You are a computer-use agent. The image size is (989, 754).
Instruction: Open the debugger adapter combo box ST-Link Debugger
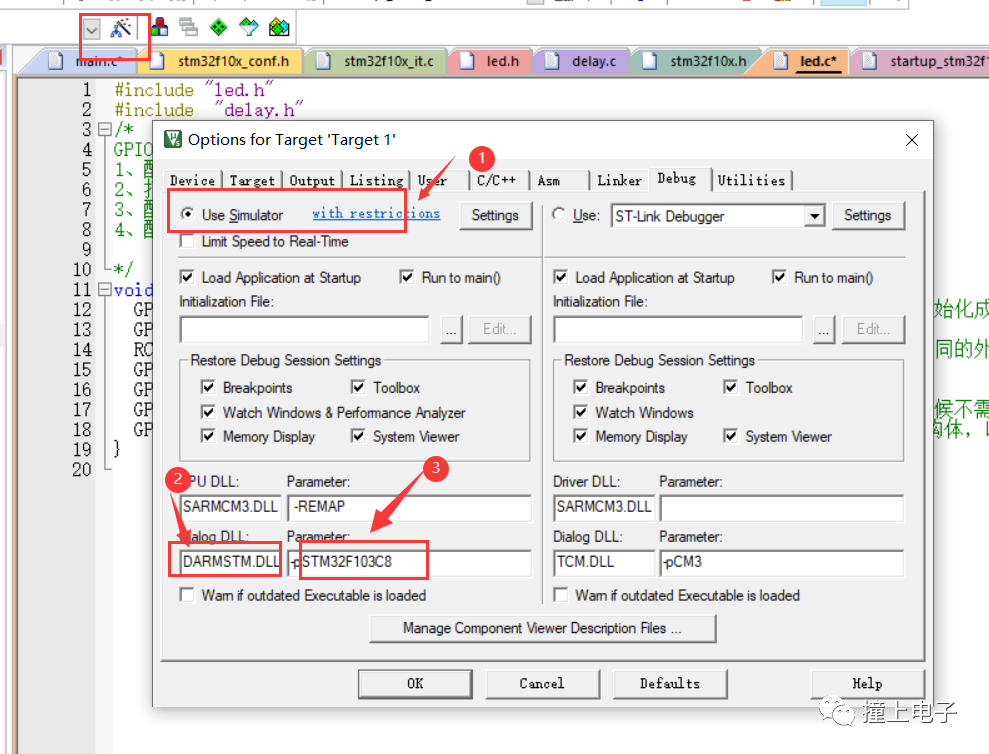click(718, 216)
